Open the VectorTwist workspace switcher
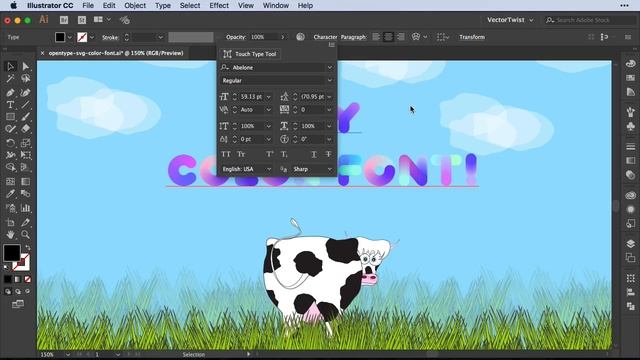Screen dimensions: 640x360 pos(510,20)
